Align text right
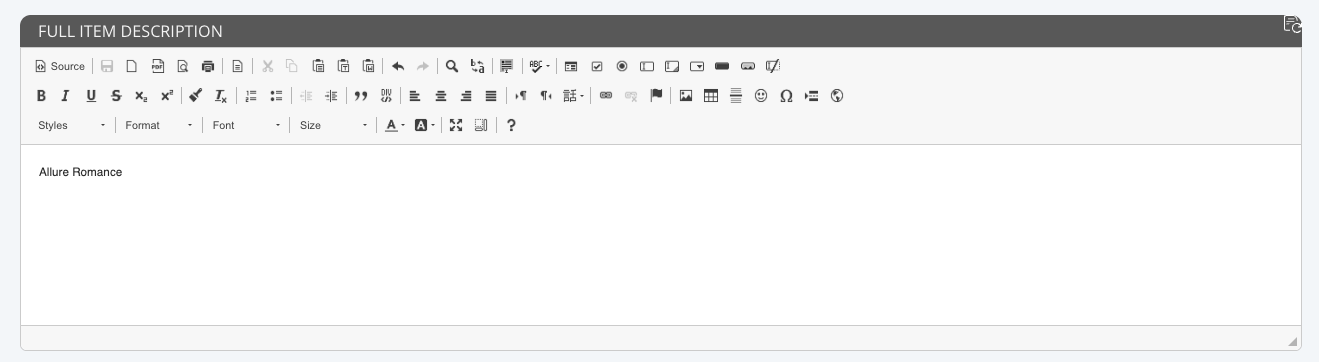This screenshot has width=1319, height=362. click(466, 96)
